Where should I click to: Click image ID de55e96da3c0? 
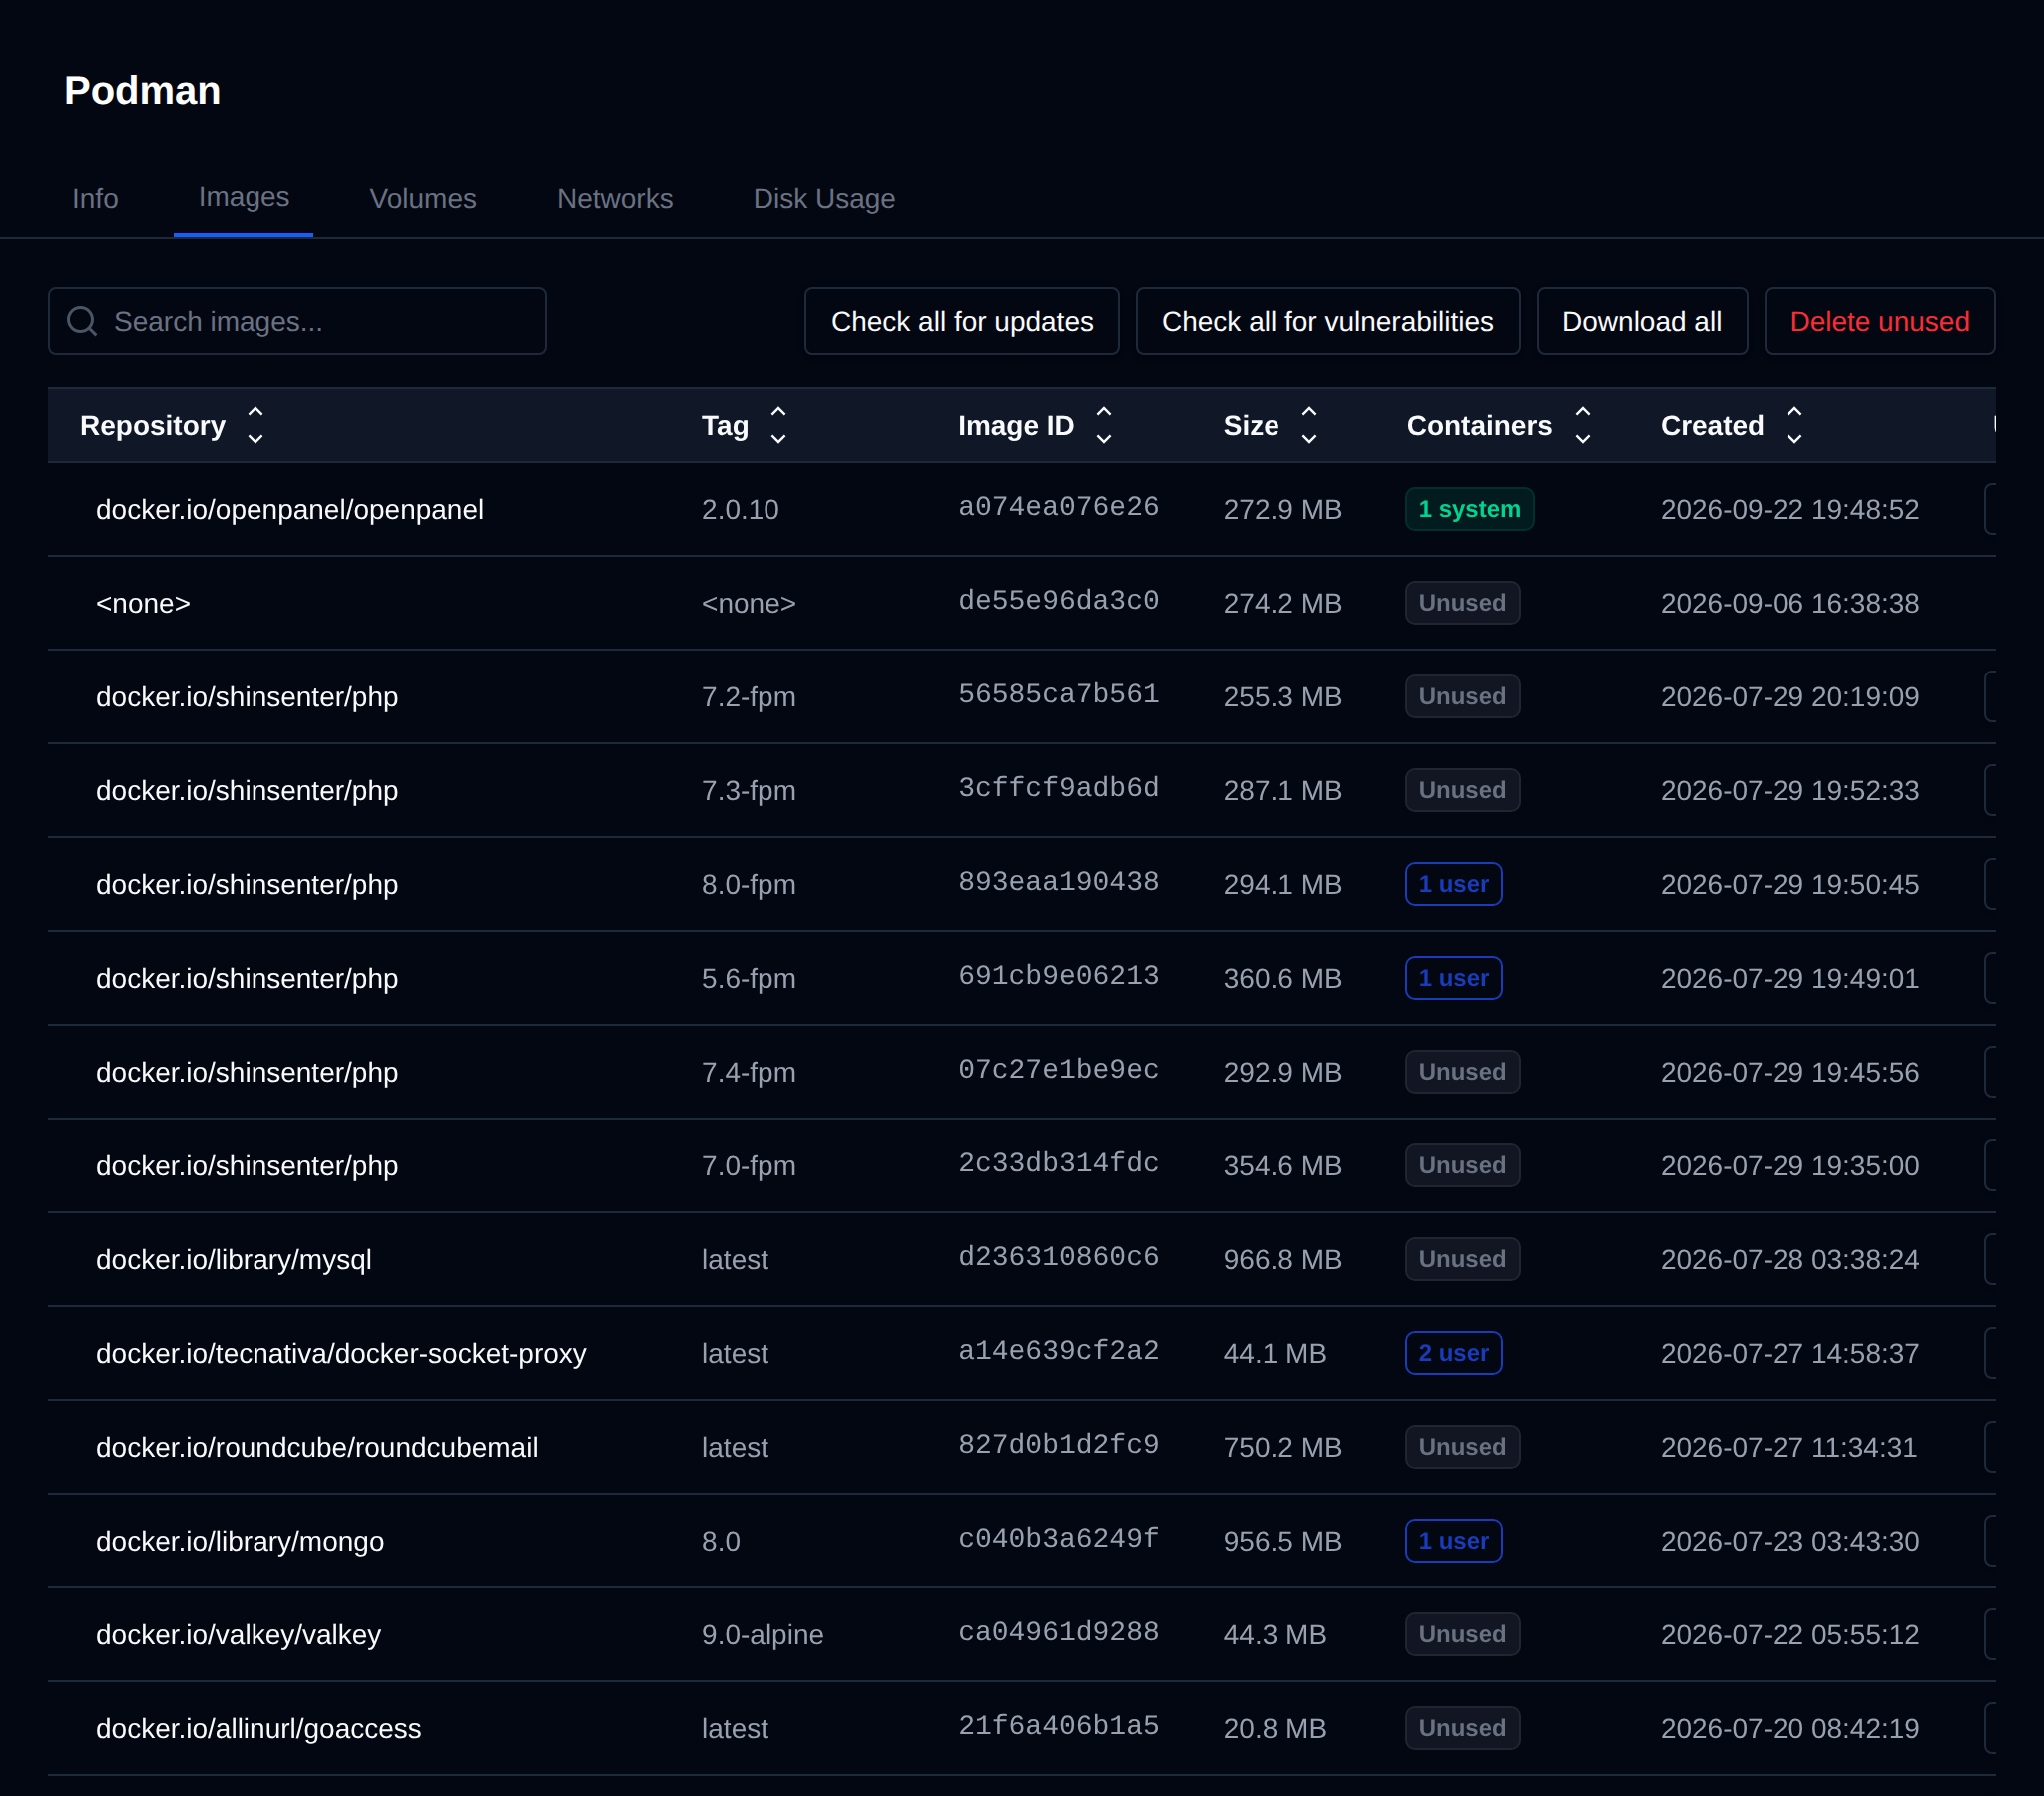click(x=1058, y=601)
